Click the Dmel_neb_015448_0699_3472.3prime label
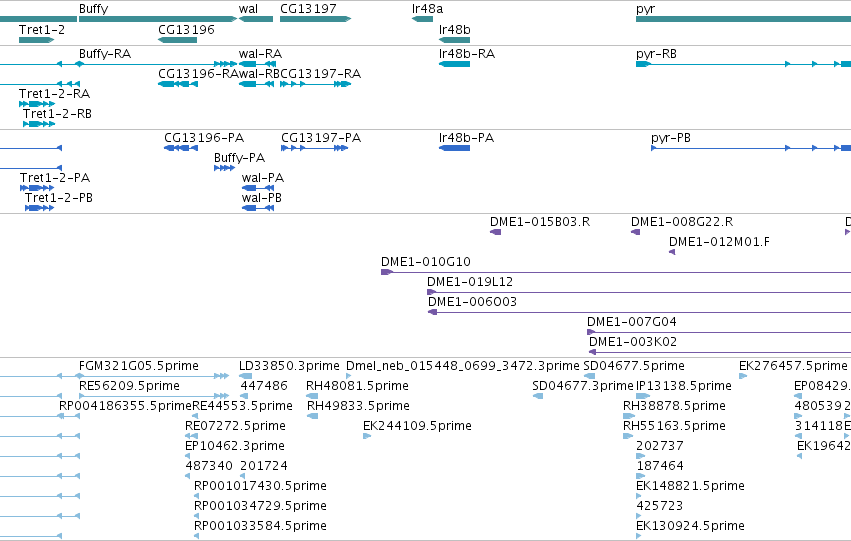 (463, 366)
